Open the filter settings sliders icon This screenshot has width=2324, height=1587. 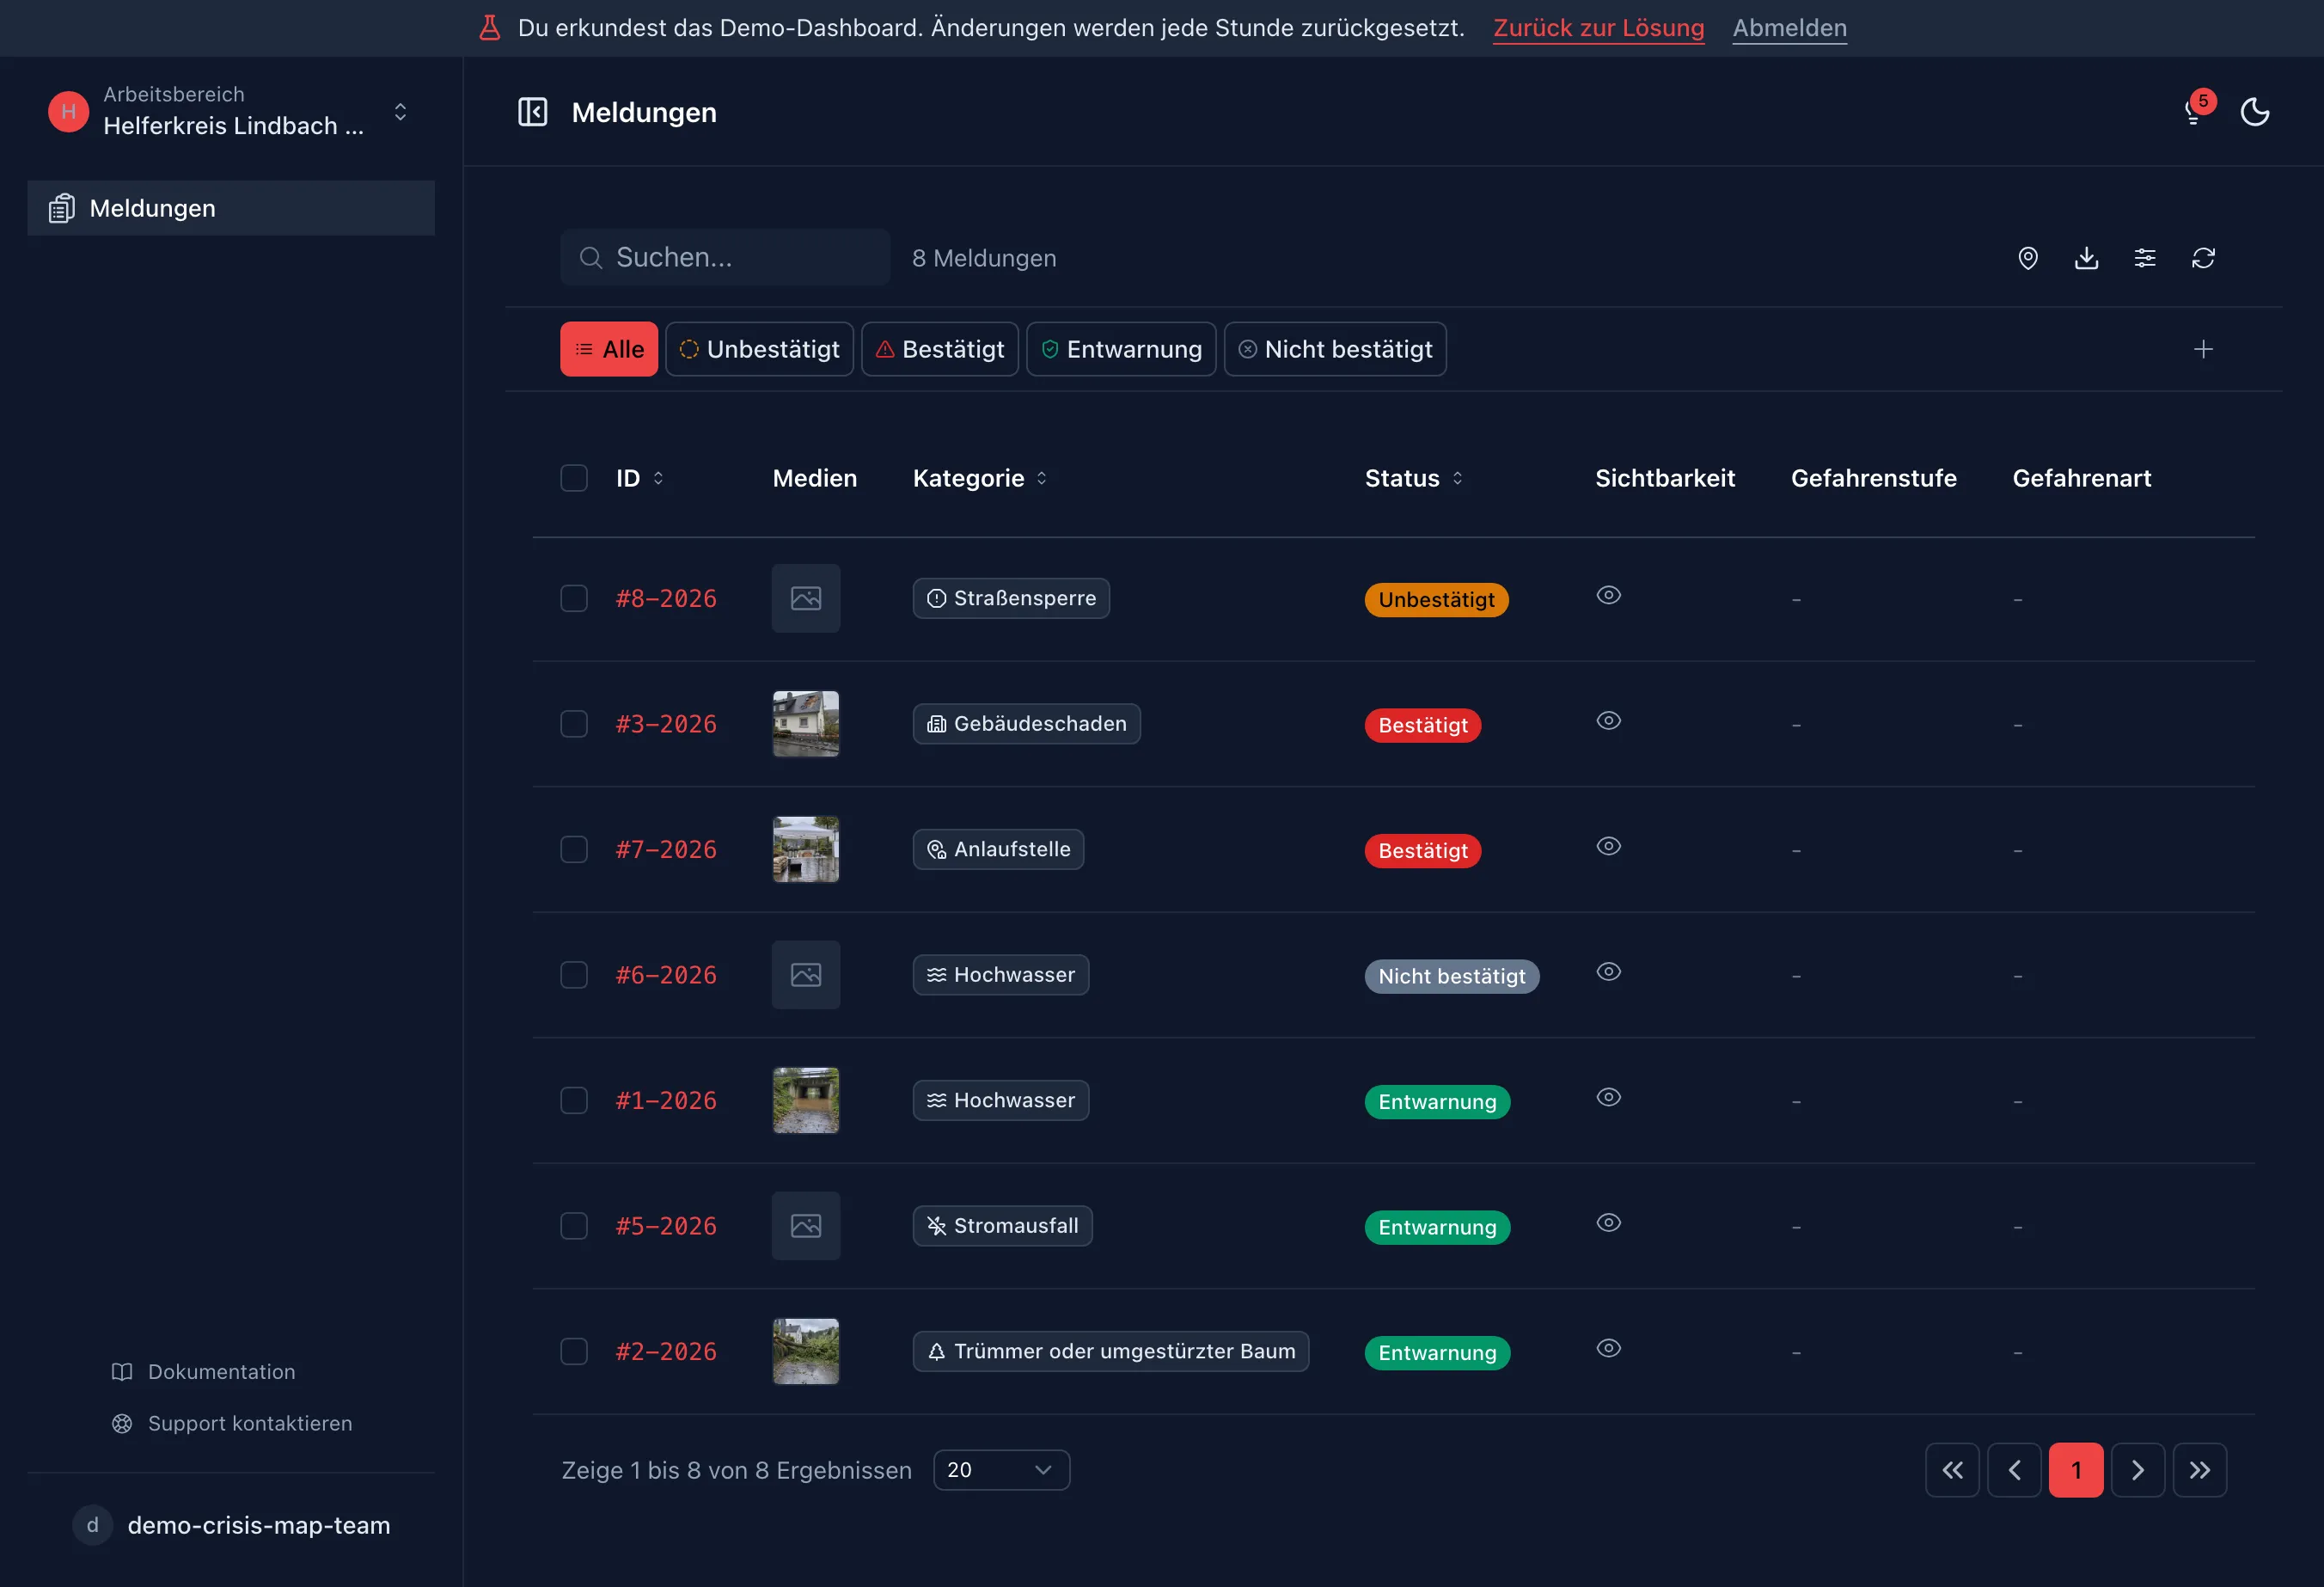pos(2145,258)
